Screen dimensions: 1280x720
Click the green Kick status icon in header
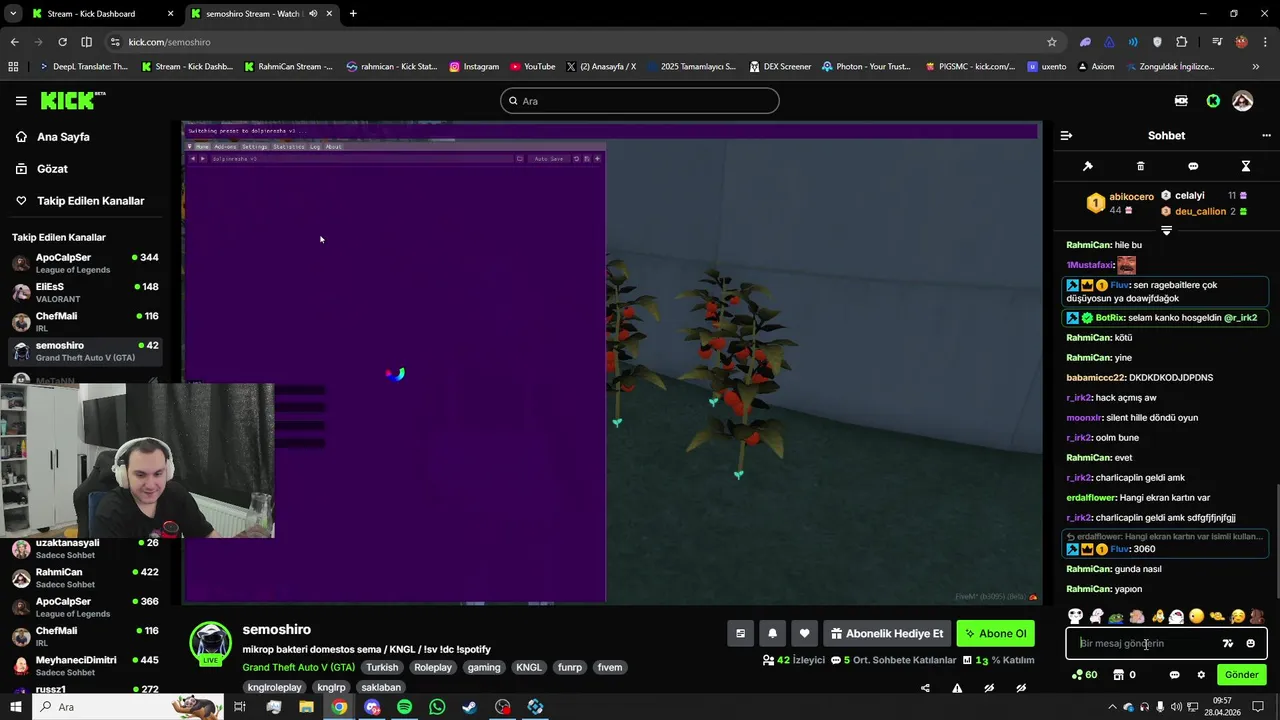(x=1213, y=101)
